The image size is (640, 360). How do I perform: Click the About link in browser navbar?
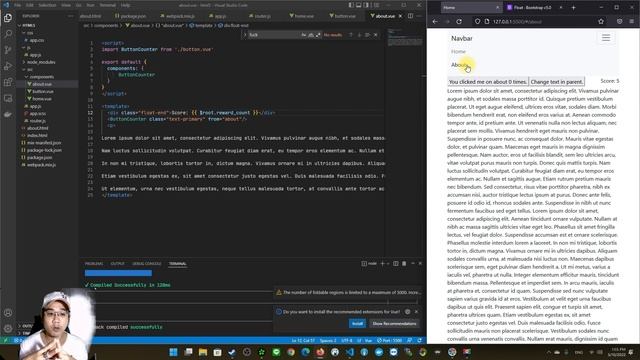tap(460, 65)
